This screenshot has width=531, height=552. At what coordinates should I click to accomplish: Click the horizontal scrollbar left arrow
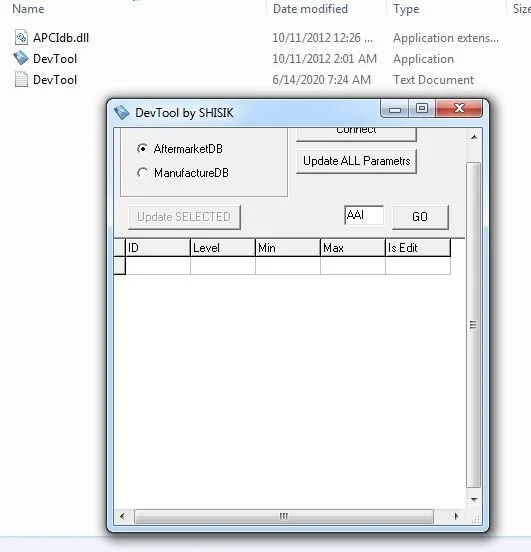[x=122, y=516]
